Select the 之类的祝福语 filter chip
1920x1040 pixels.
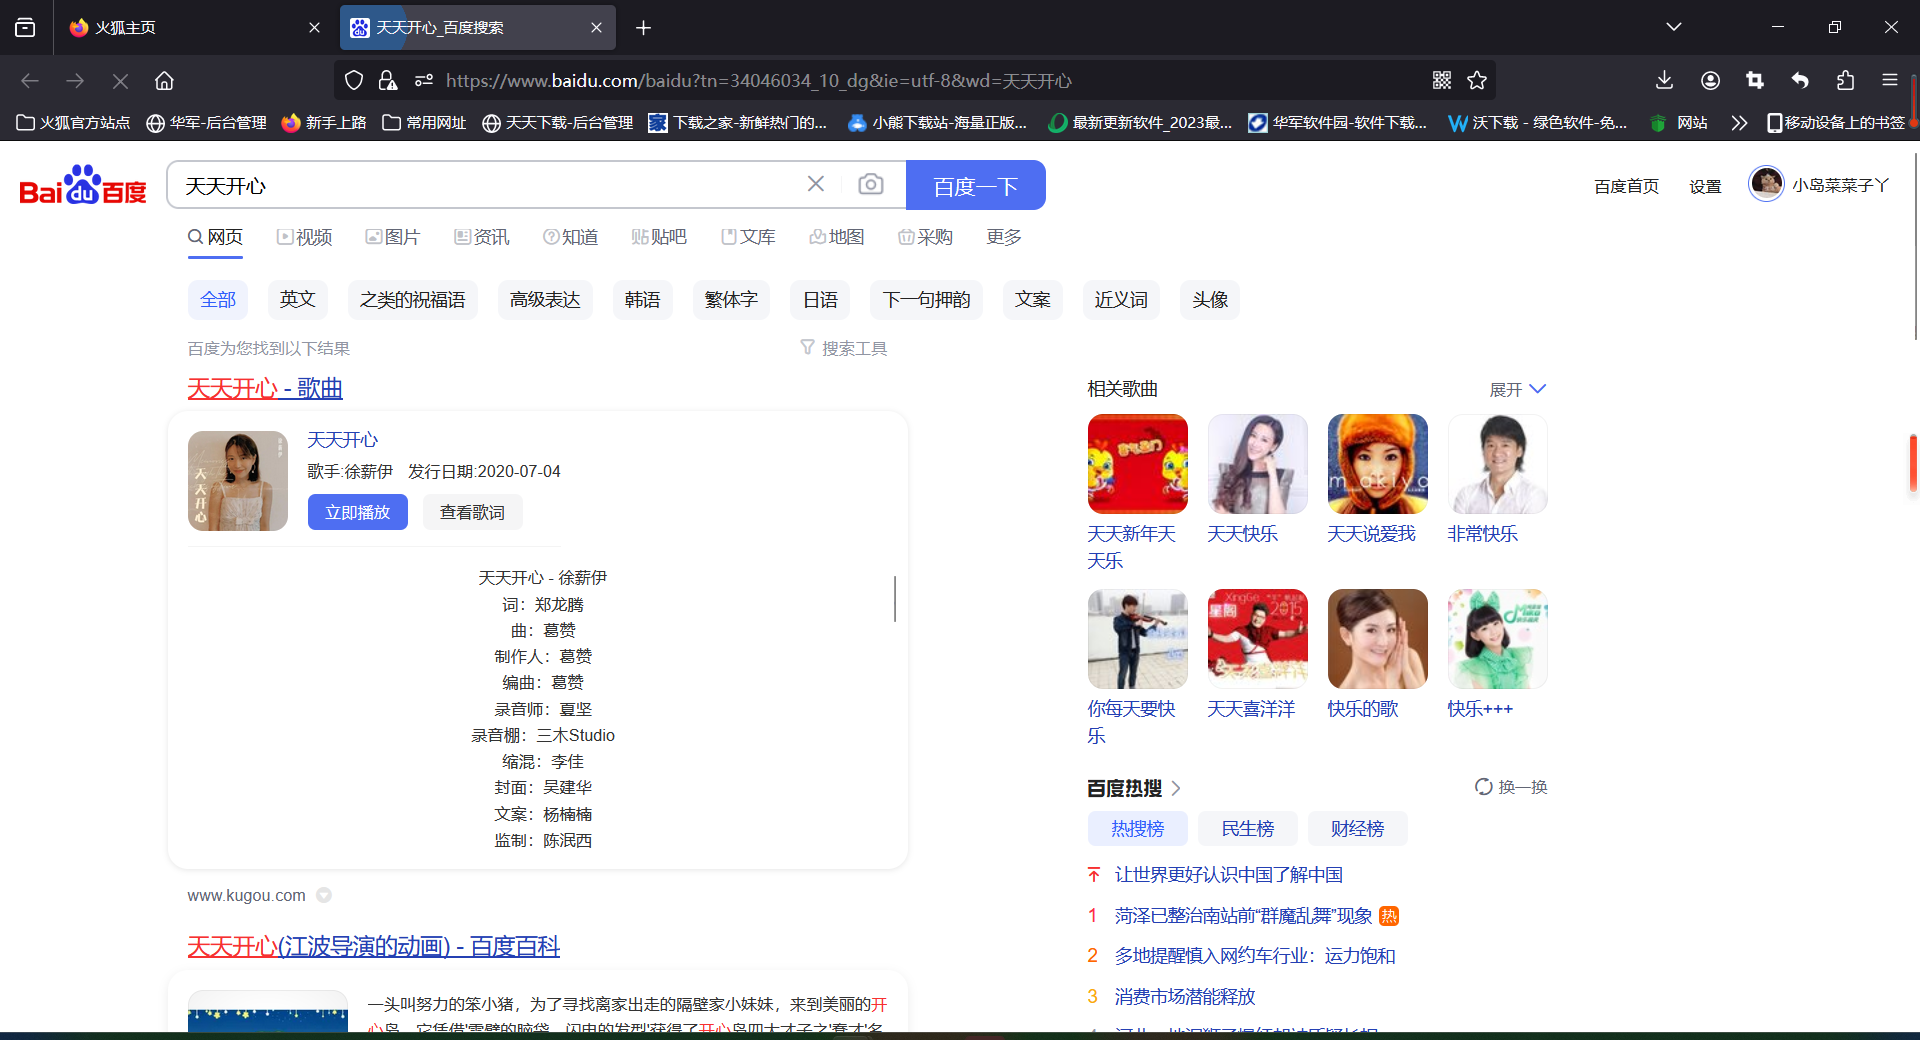tap(413, 300)
